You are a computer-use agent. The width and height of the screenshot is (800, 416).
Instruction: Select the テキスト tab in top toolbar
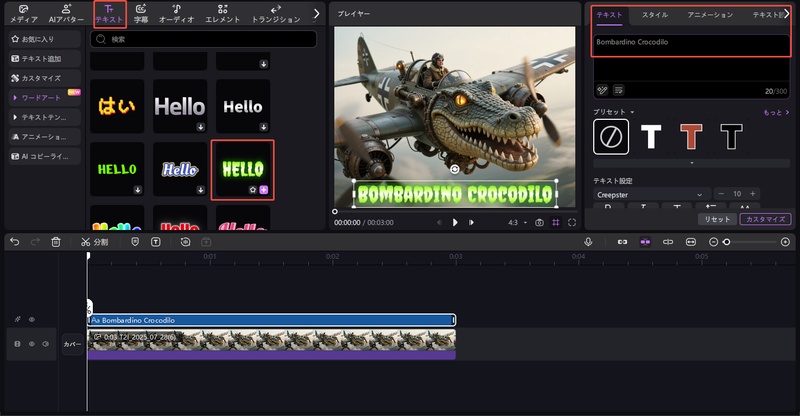[109, 14]
